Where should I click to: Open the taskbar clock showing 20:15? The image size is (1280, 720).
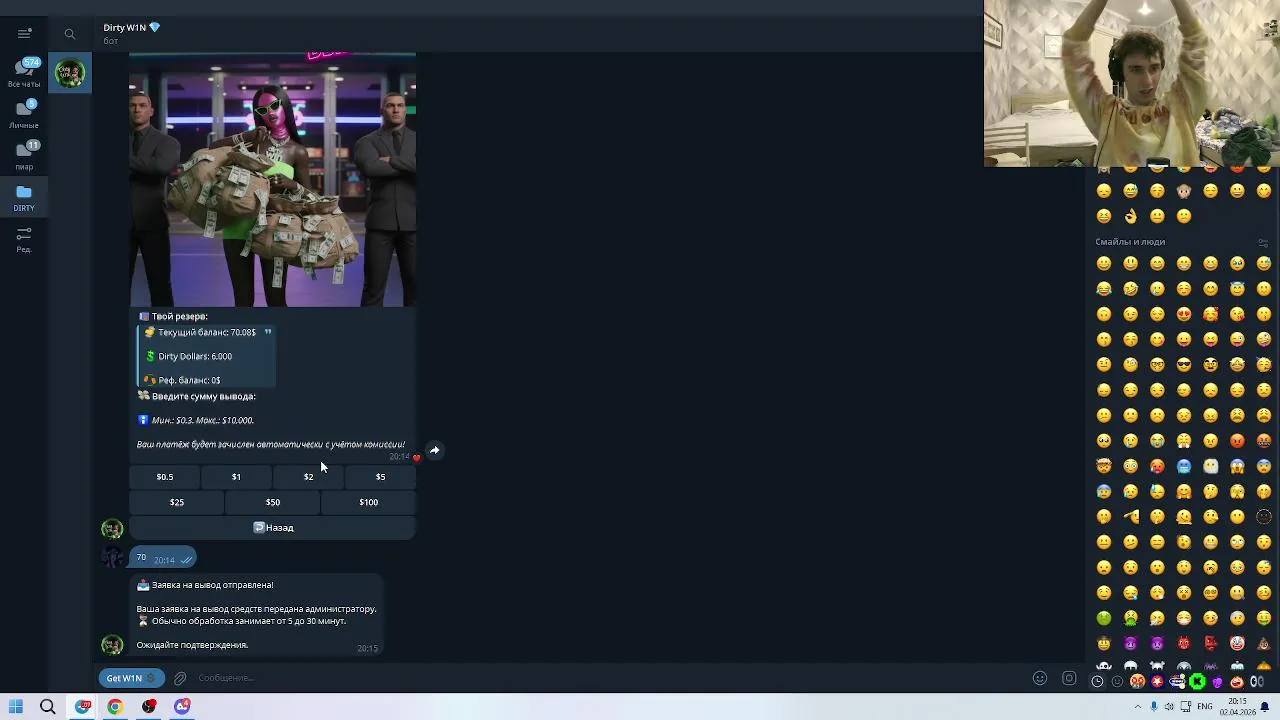(x=1237, y=707)
